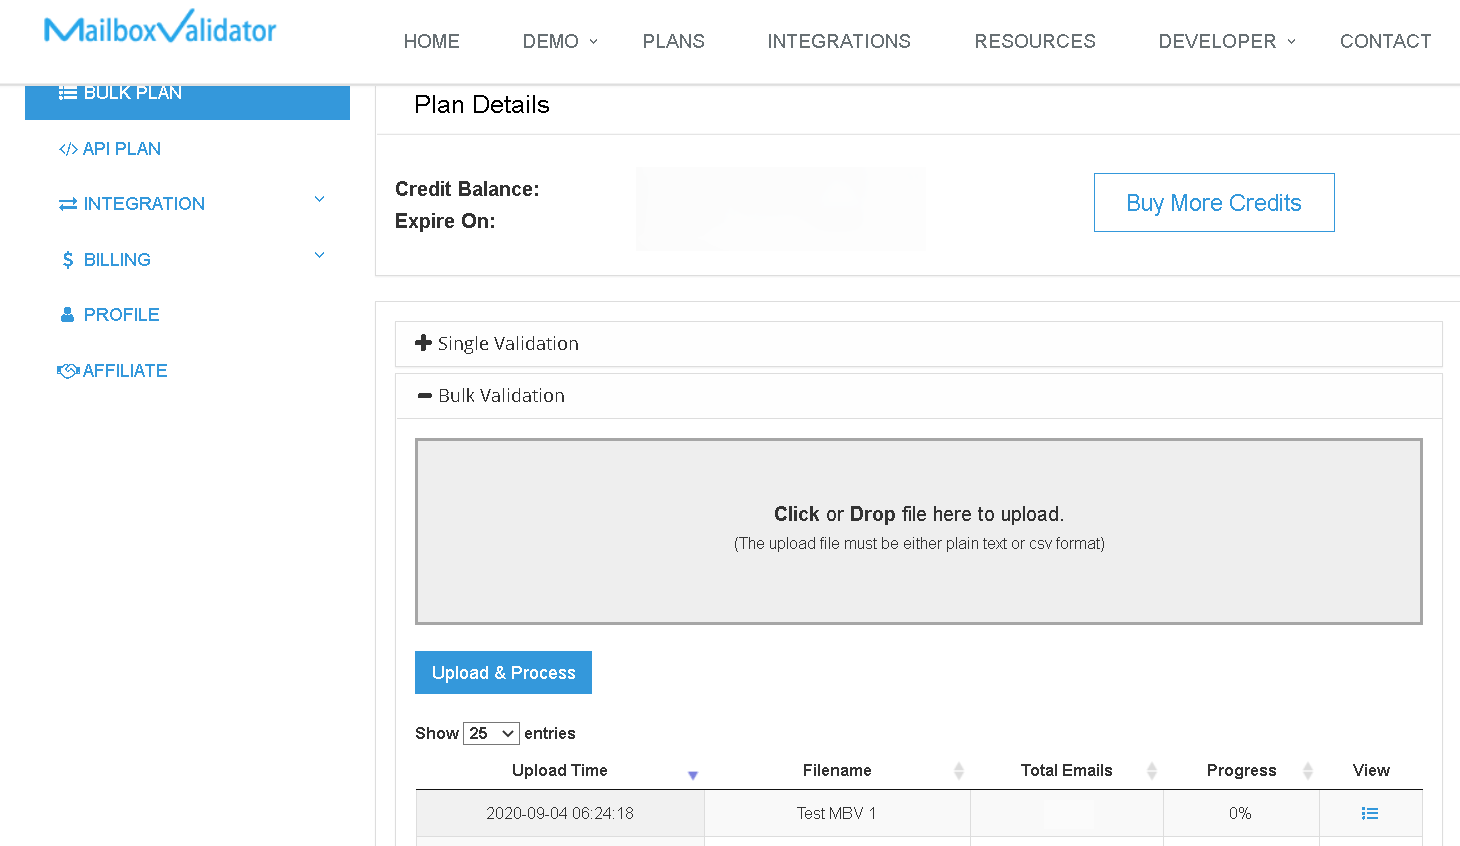The width and height of the screenshot is (1460, 846).
Task: Click the MailboxValidator logo
Action: coord(160,29)
